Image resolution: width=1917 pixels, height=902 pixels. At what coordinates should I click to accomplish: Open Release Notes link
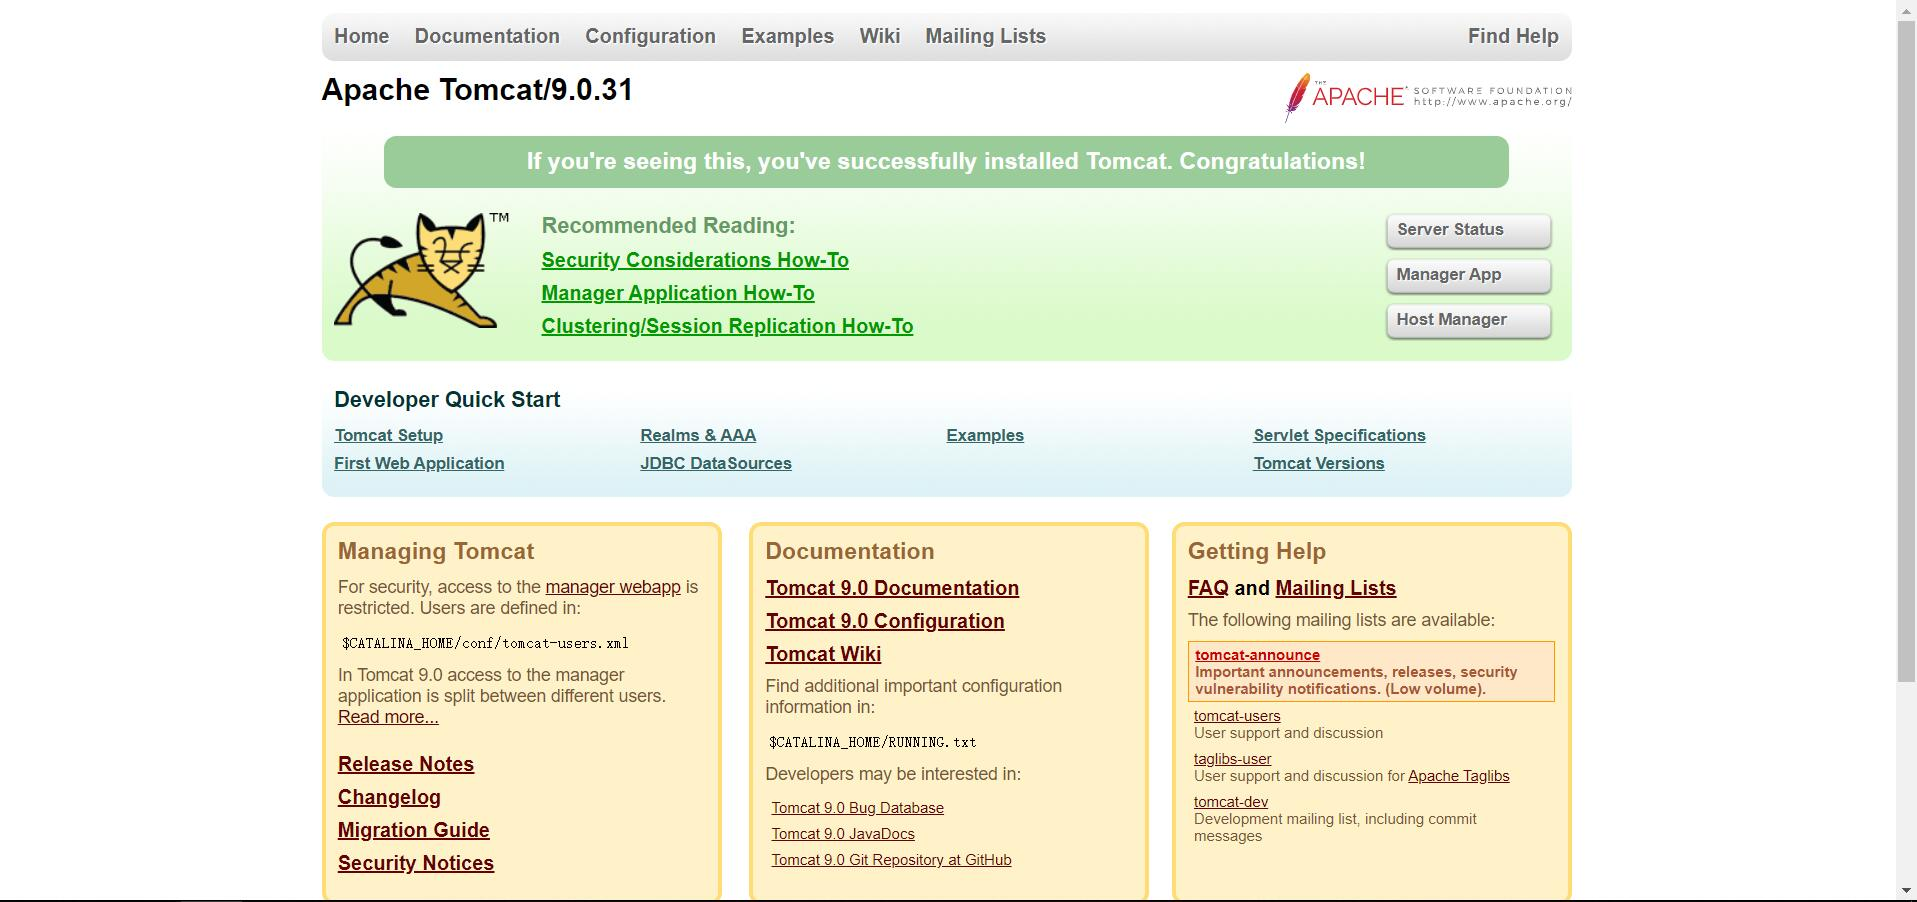point(406,764)
